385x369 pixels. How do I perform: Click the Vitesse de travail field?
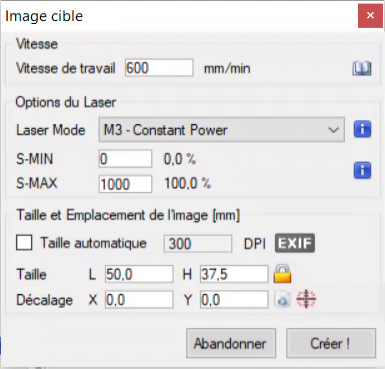(159, 68)
